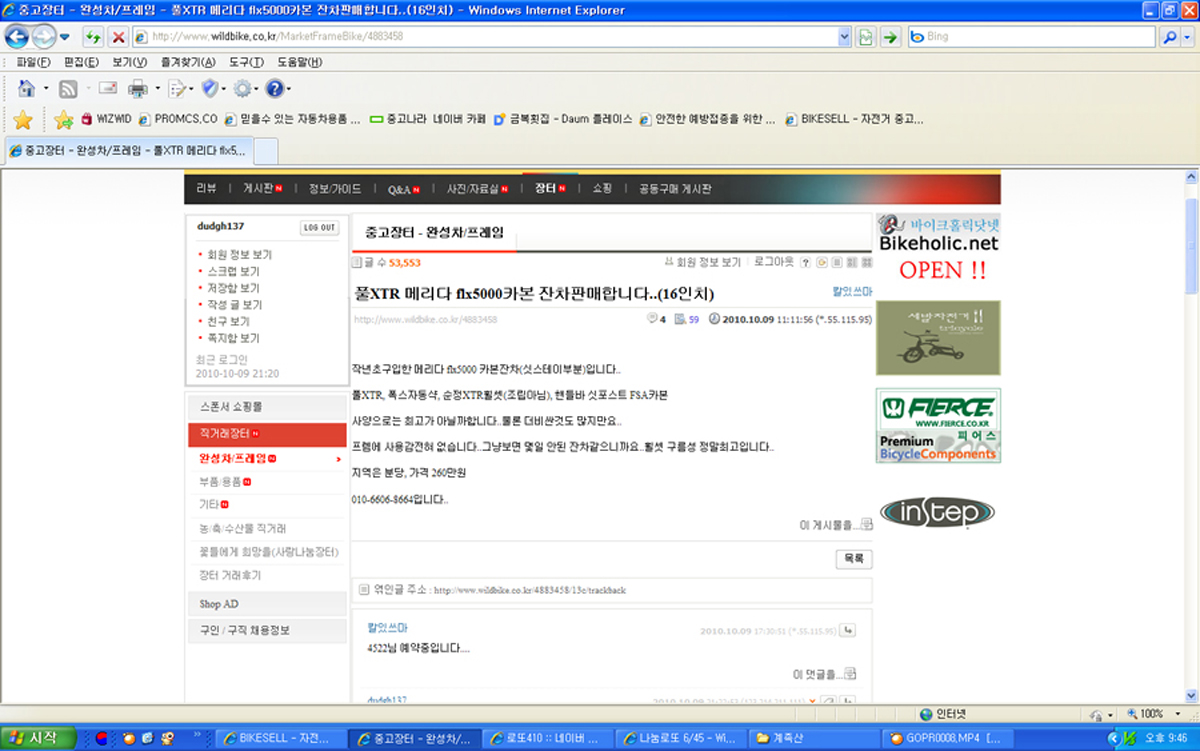Open the Safety shield icon menu
This screenshot has height=751, width=1200.
click(210, 89)
